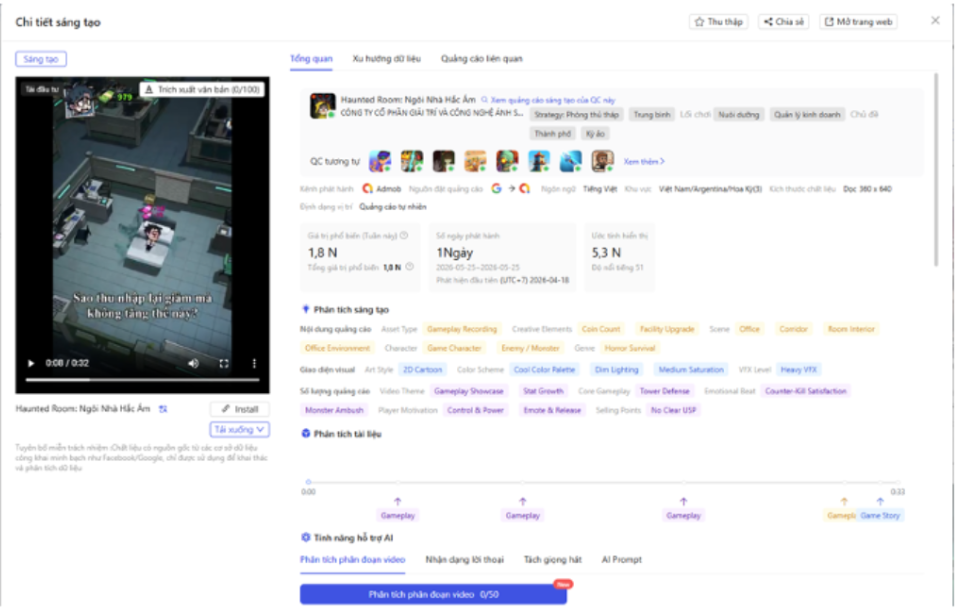Expand Xem thêm similar ads

coord(644,162)
